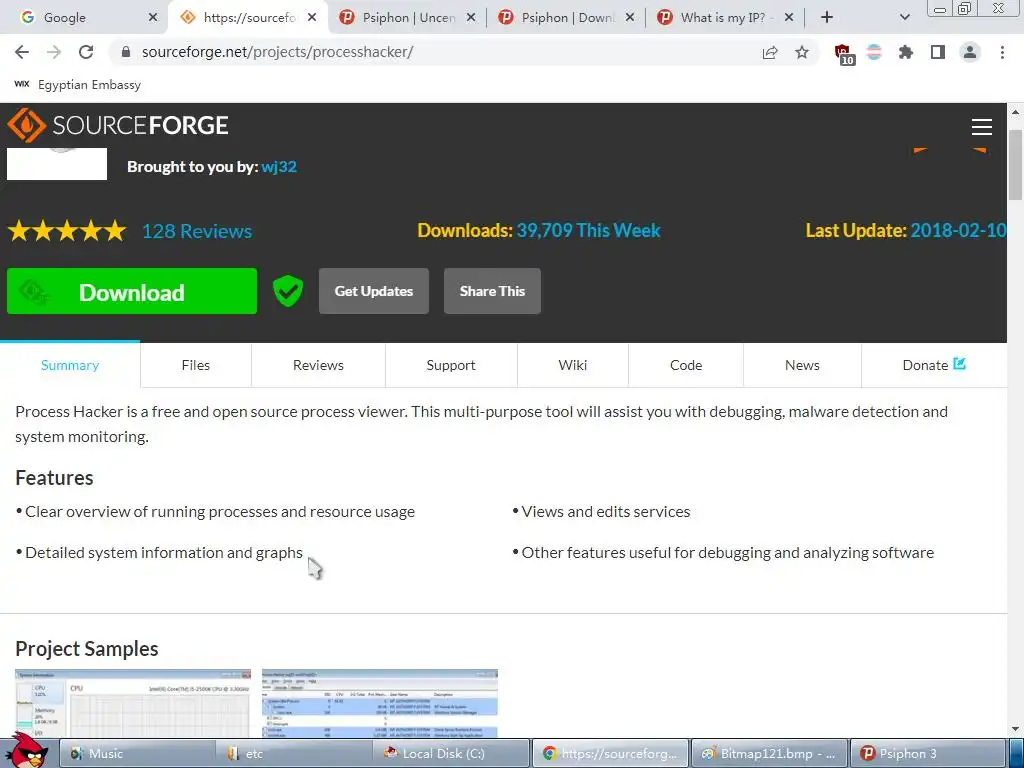
Task: Click the address bar URL
Action: click(x=278, y=52)
